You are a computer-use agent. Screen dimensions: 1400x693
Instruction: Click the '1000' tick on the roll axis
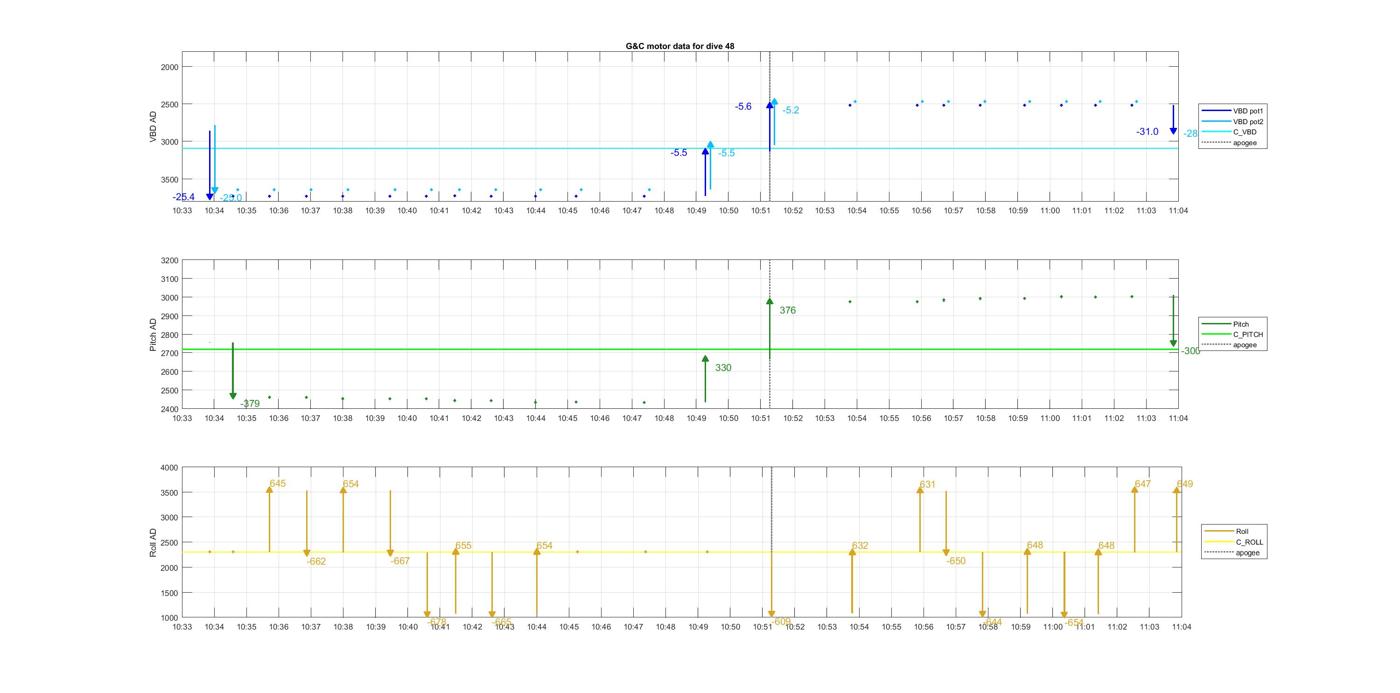tap(169, 618)
